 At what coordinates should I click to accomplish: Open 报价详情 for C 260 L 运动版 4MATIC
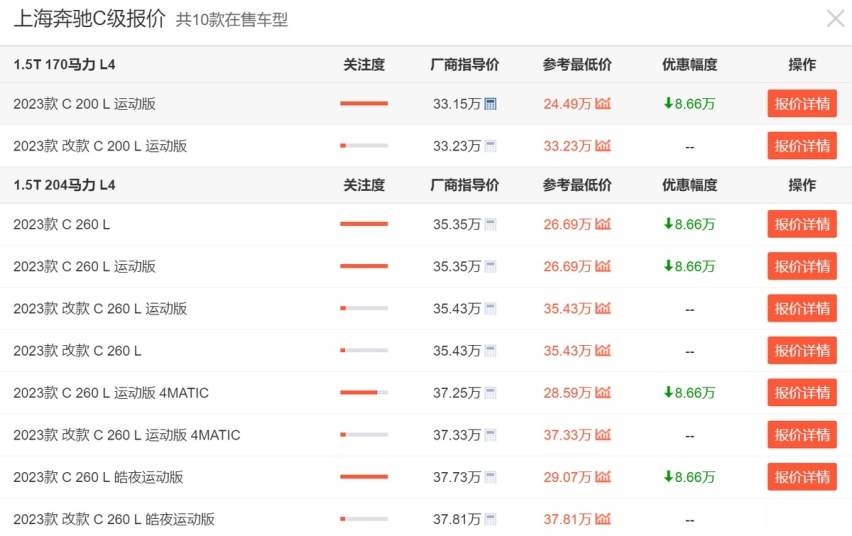(x=802, y=392)
